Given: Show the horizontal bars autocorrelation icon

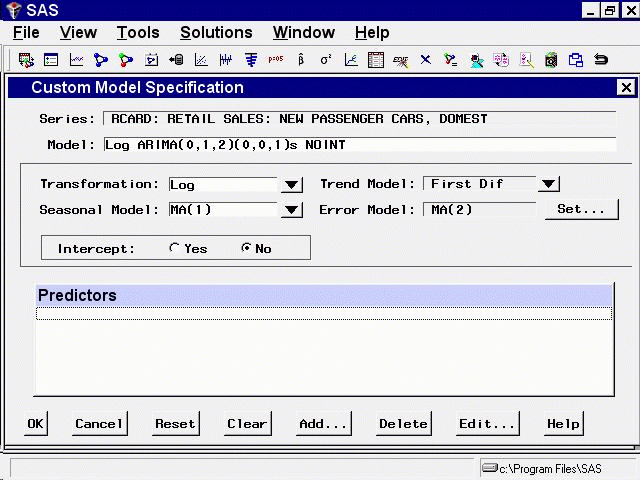Looking at the screenshot, I should pos(251,60).
